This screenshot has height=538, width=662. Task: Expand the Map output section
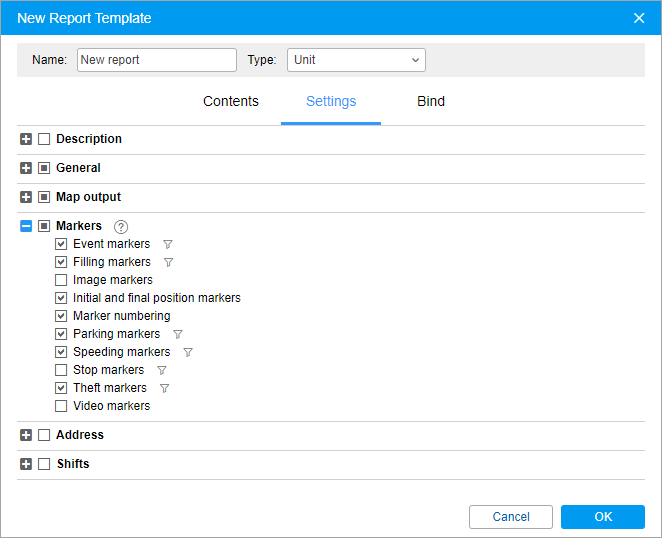tap(26, 197)
